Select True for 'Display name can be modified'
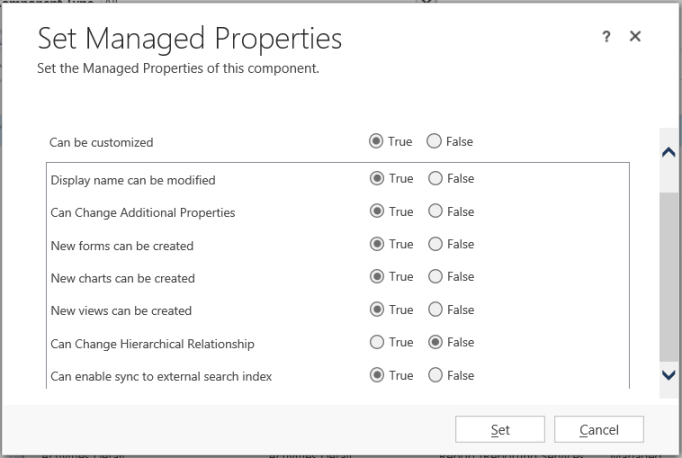Screen dimensions: 682x458 pyautogui.click(x=377, y=179)
